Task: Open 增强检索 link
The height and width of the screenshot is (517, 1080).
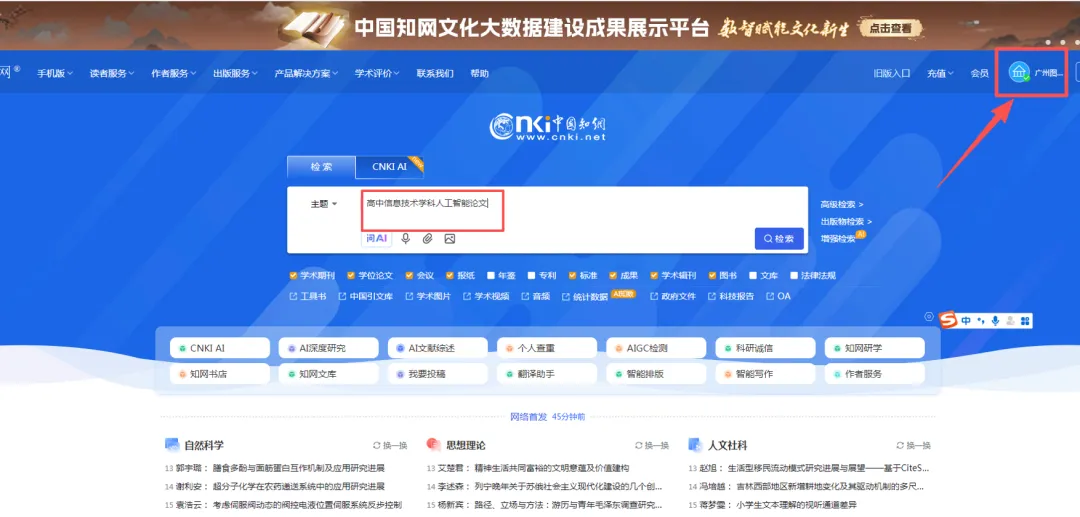Action: 838,239
